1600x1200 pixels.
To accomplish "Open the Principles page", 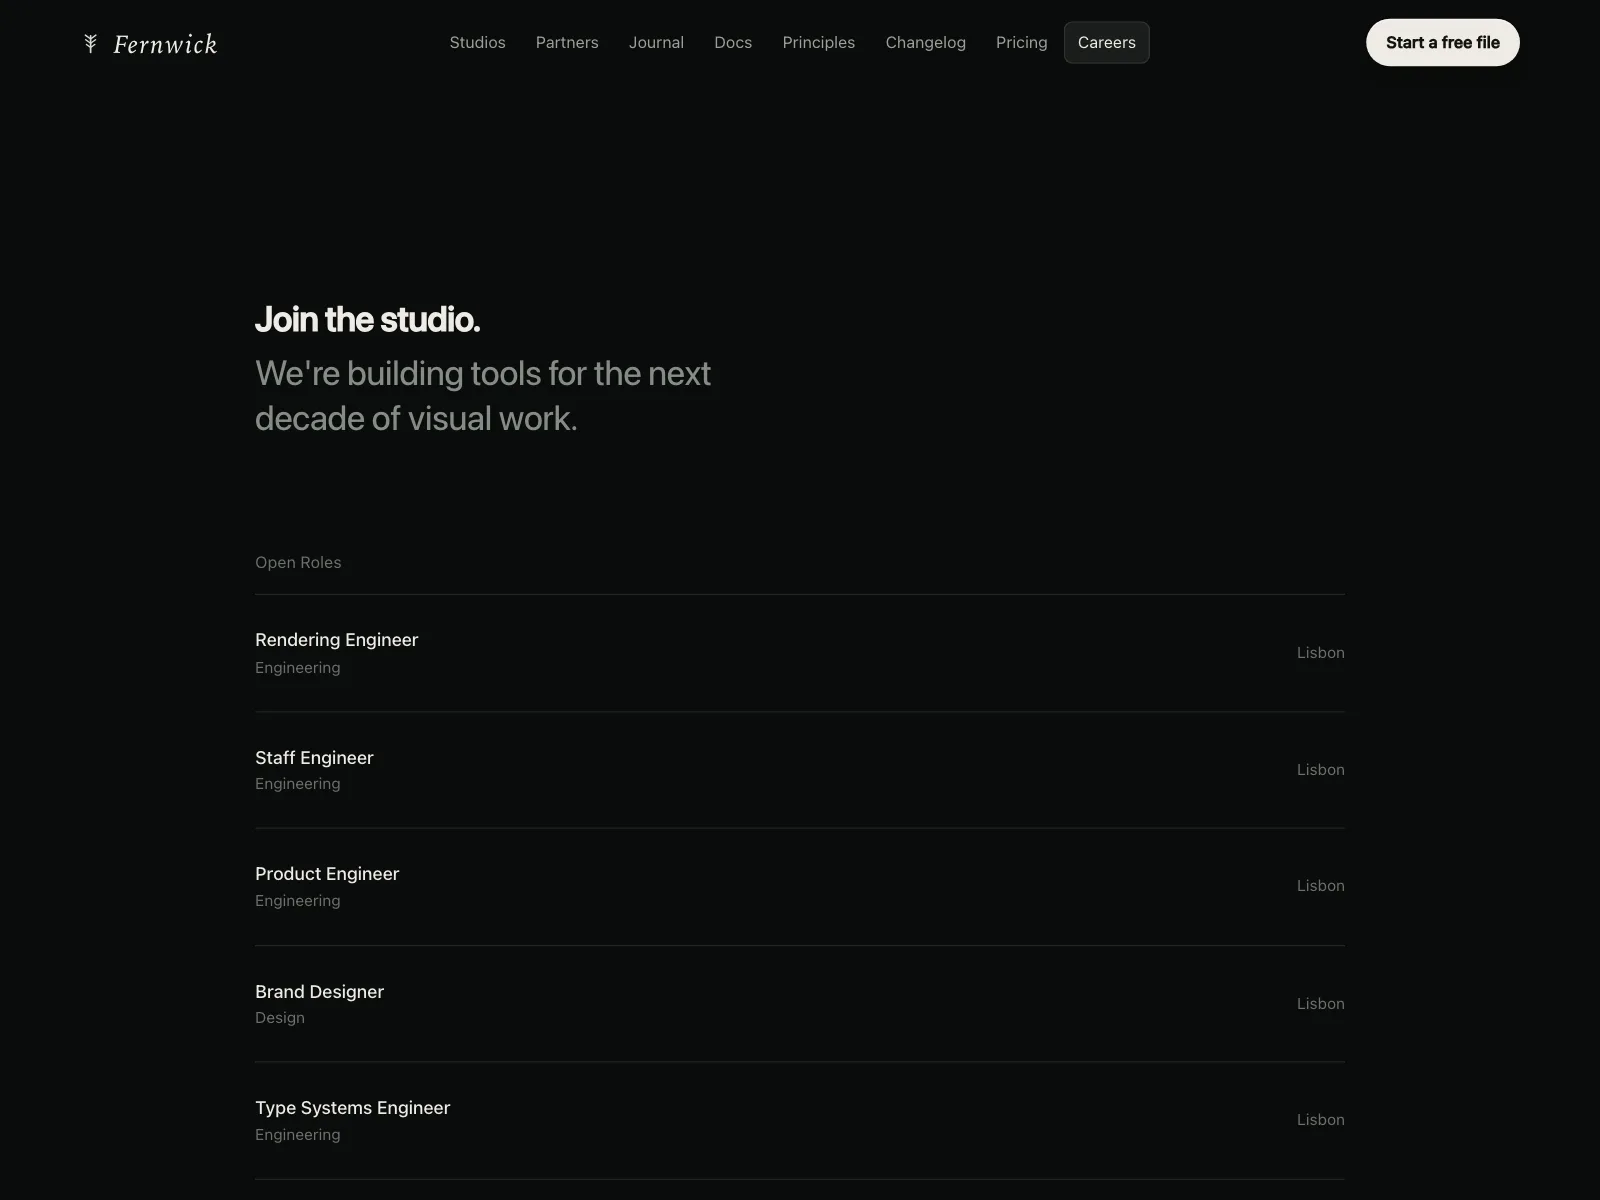I will coord(818,42).
